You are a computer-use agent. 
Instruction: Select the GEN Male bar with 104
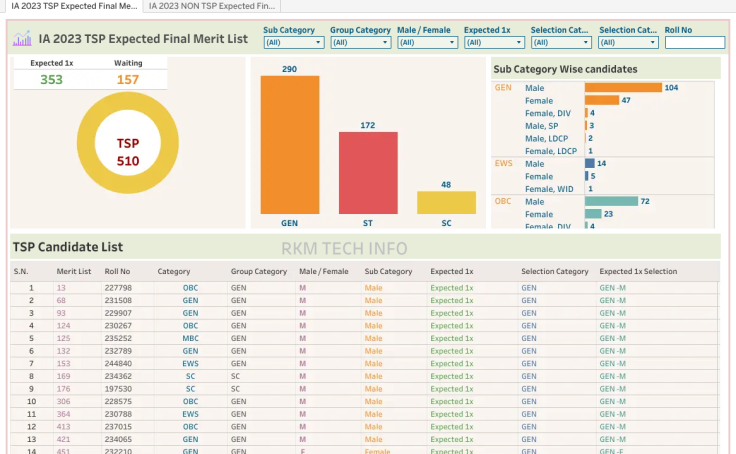coord(623,88)
